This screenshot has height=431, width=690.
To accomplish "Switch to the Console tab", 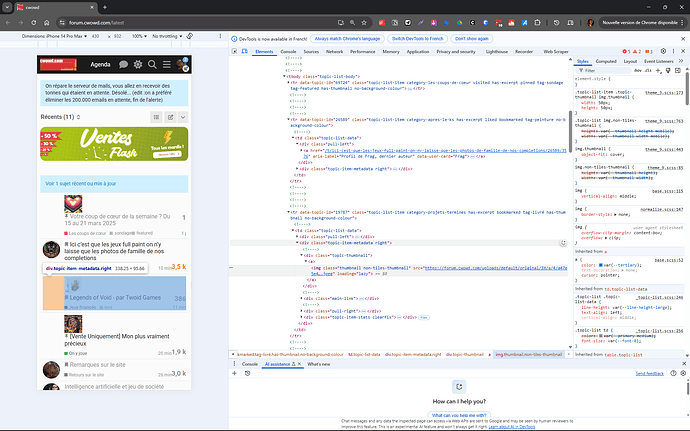I will 288,52.
